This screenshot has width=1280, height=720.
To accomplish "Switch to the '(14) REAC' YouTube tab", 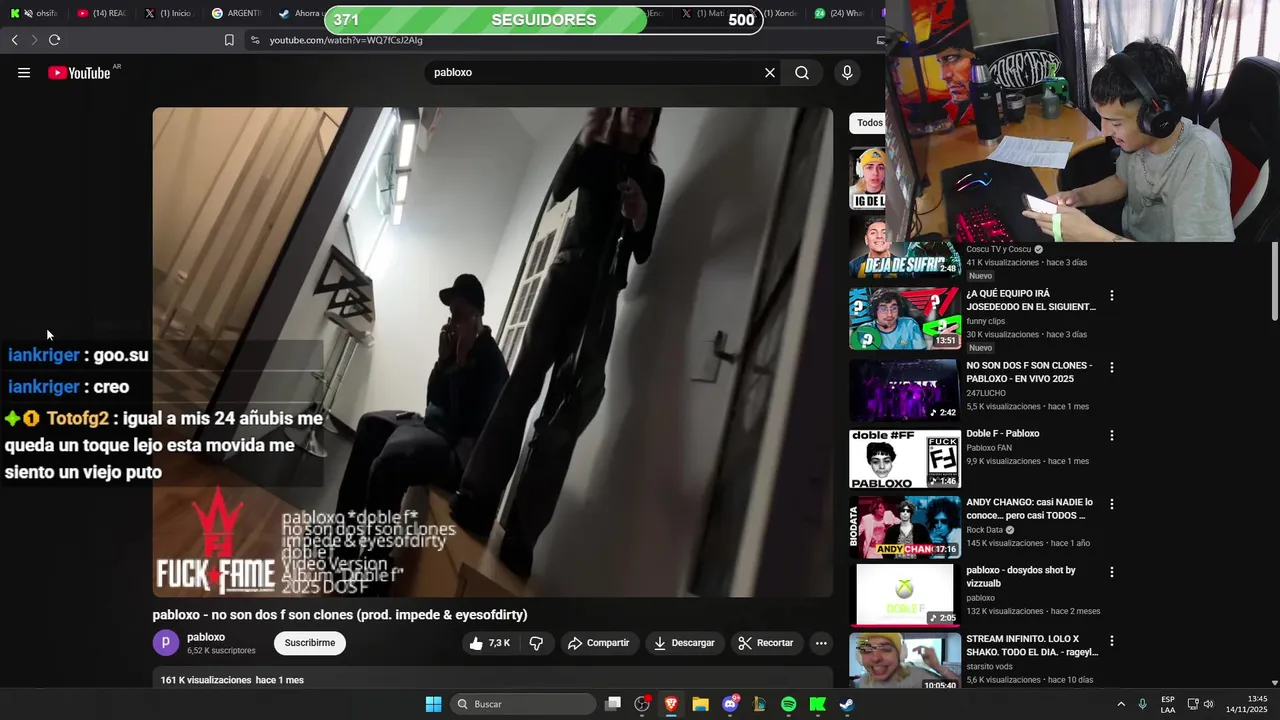I will pyautogui.click(x=103, y=13).
